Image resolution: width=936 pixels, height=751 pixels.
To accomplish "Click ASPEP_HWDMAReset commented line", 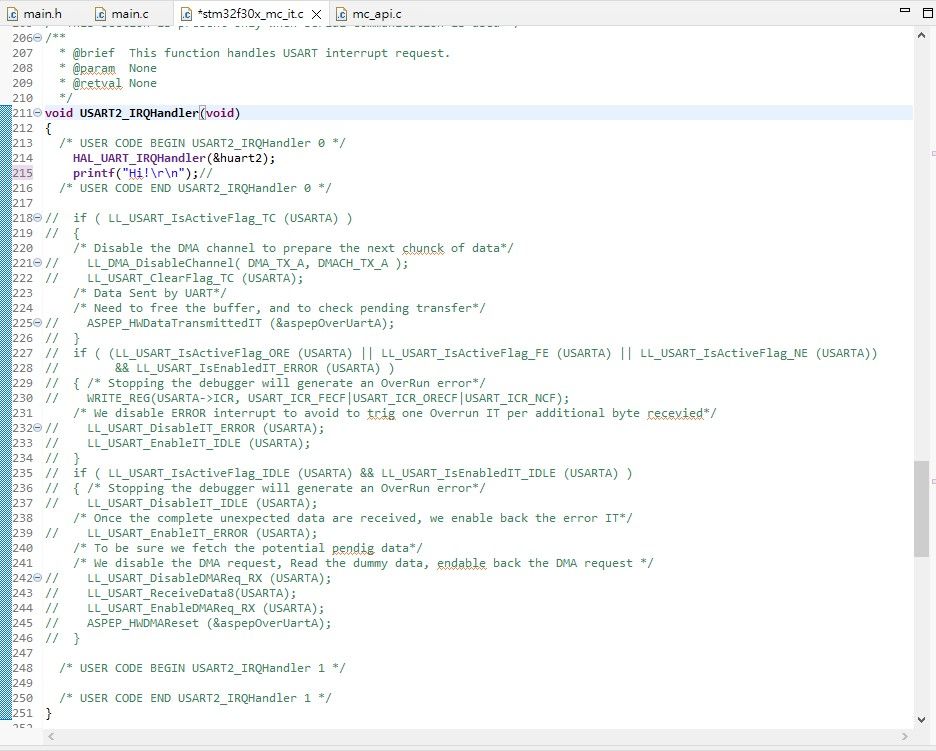I will click(x=188, y=623).
